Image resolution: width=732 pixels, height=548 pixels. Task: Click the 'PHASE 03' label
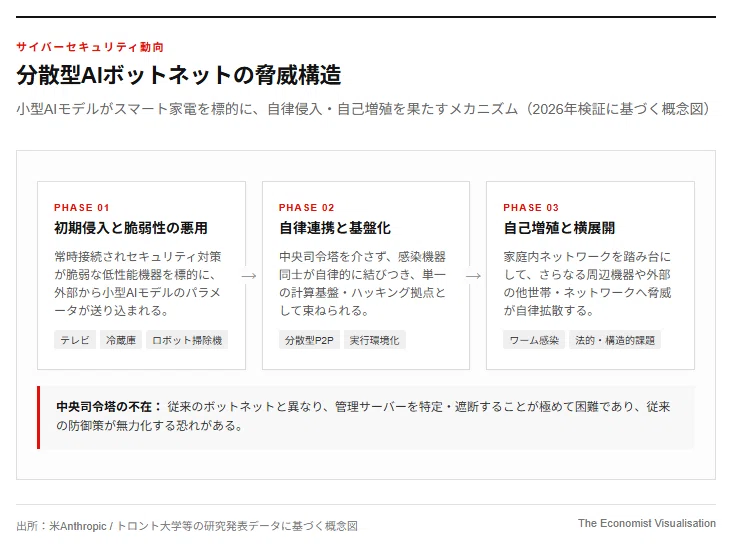point(531,208)
